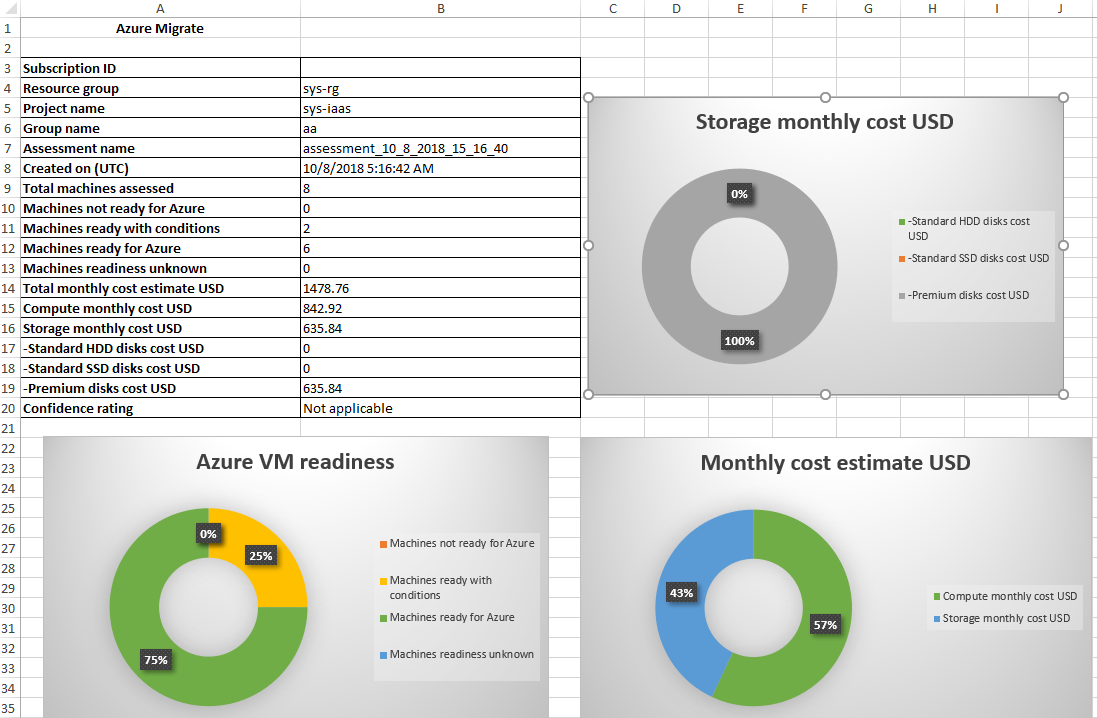Select the -Premium disks cost USD legend entry
1097x718 pixels.
pyautogui.click(x=964, y=295)
